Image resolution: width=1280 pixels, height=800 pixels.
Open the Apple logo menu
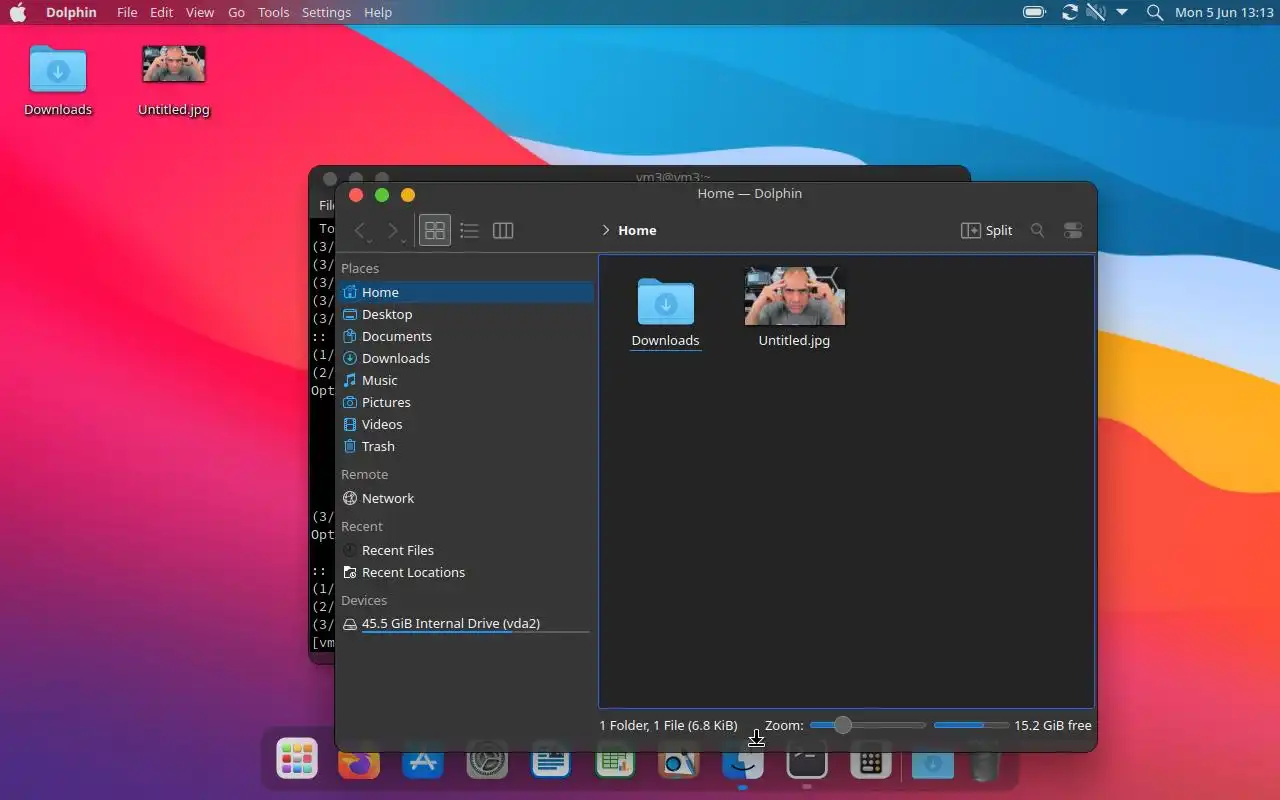[18, 12]
